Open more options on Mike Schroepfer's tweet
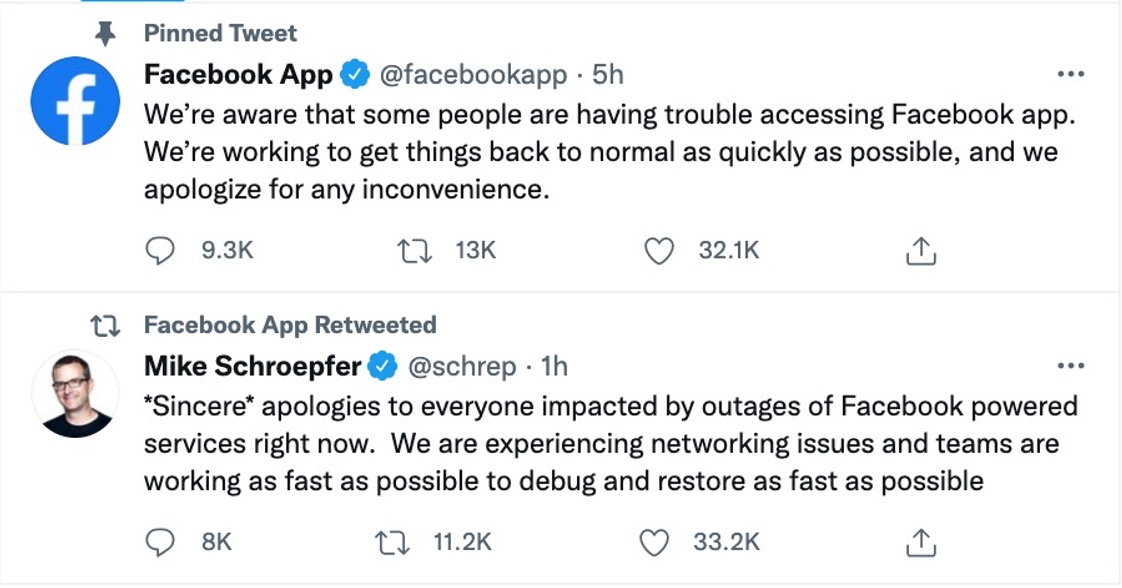1122x588 pixels. 1071,366
